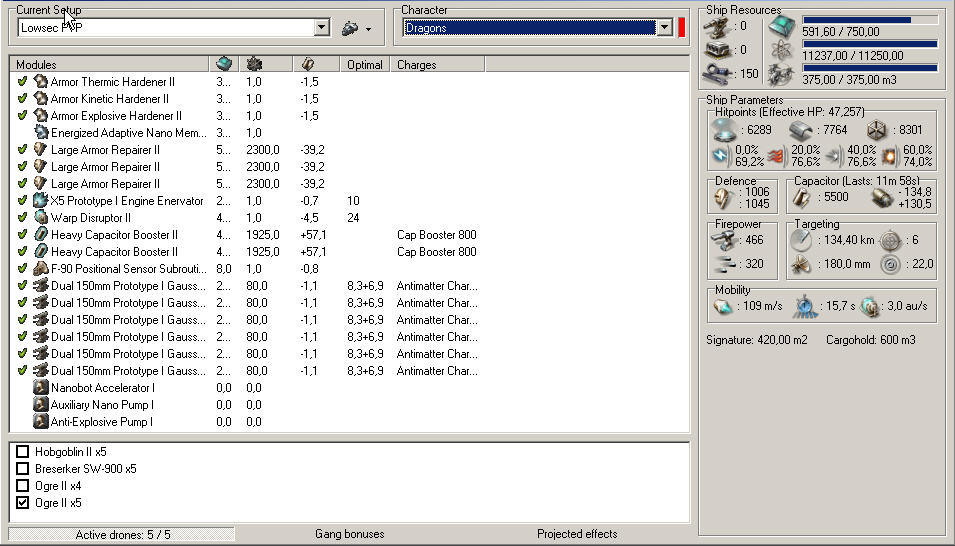Viewport: 955px width, 546px height.
Task: Click the shield hitpoints icon
Action: [723, 129]
